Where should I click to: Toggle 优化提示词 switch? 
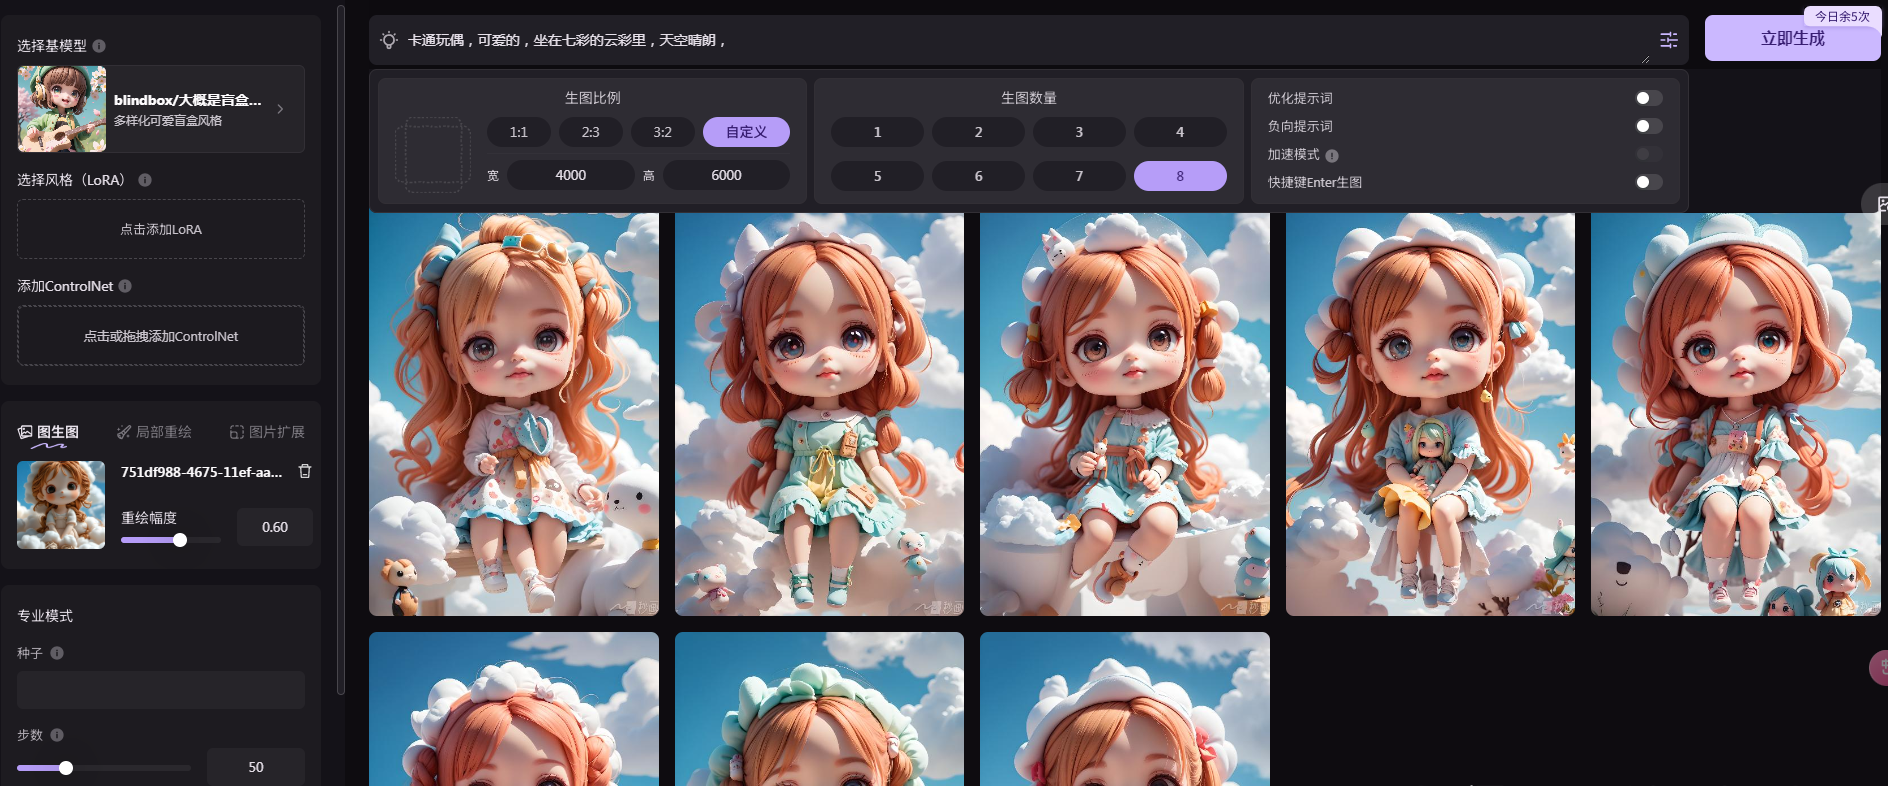[x=1649, y=98]
